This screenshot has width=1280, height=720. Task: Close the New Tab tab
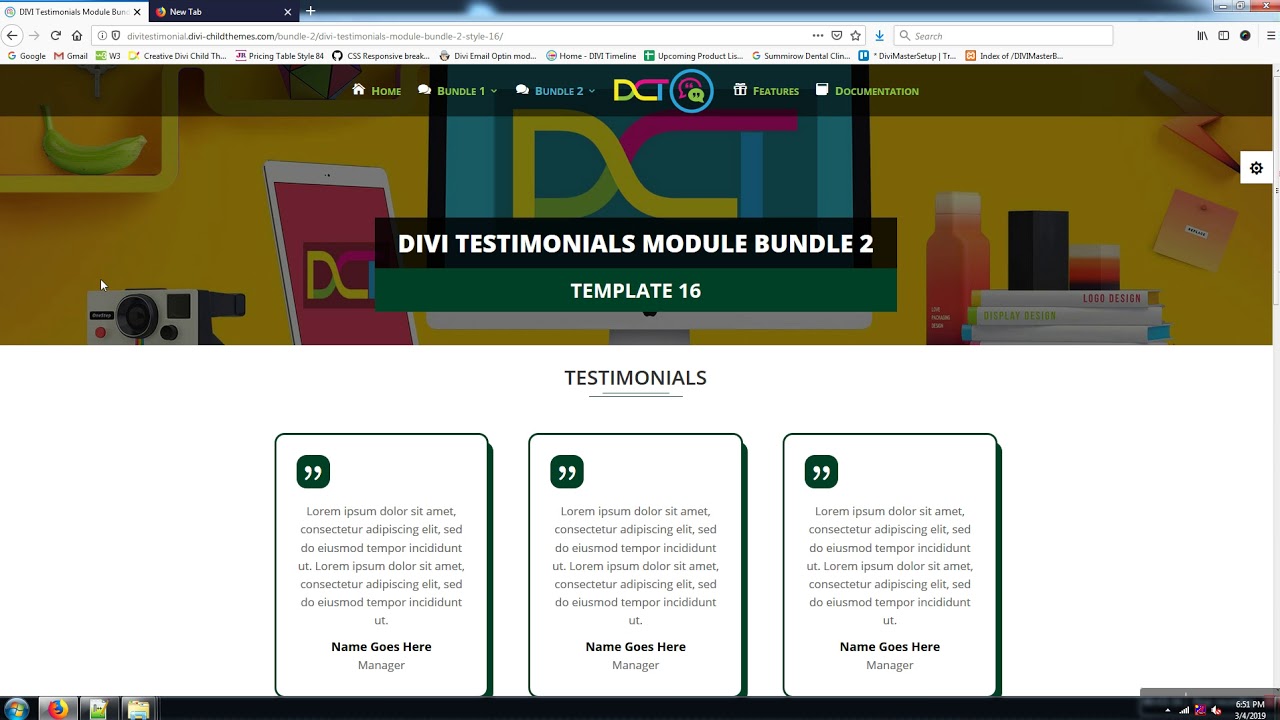[x=288, y=12]
